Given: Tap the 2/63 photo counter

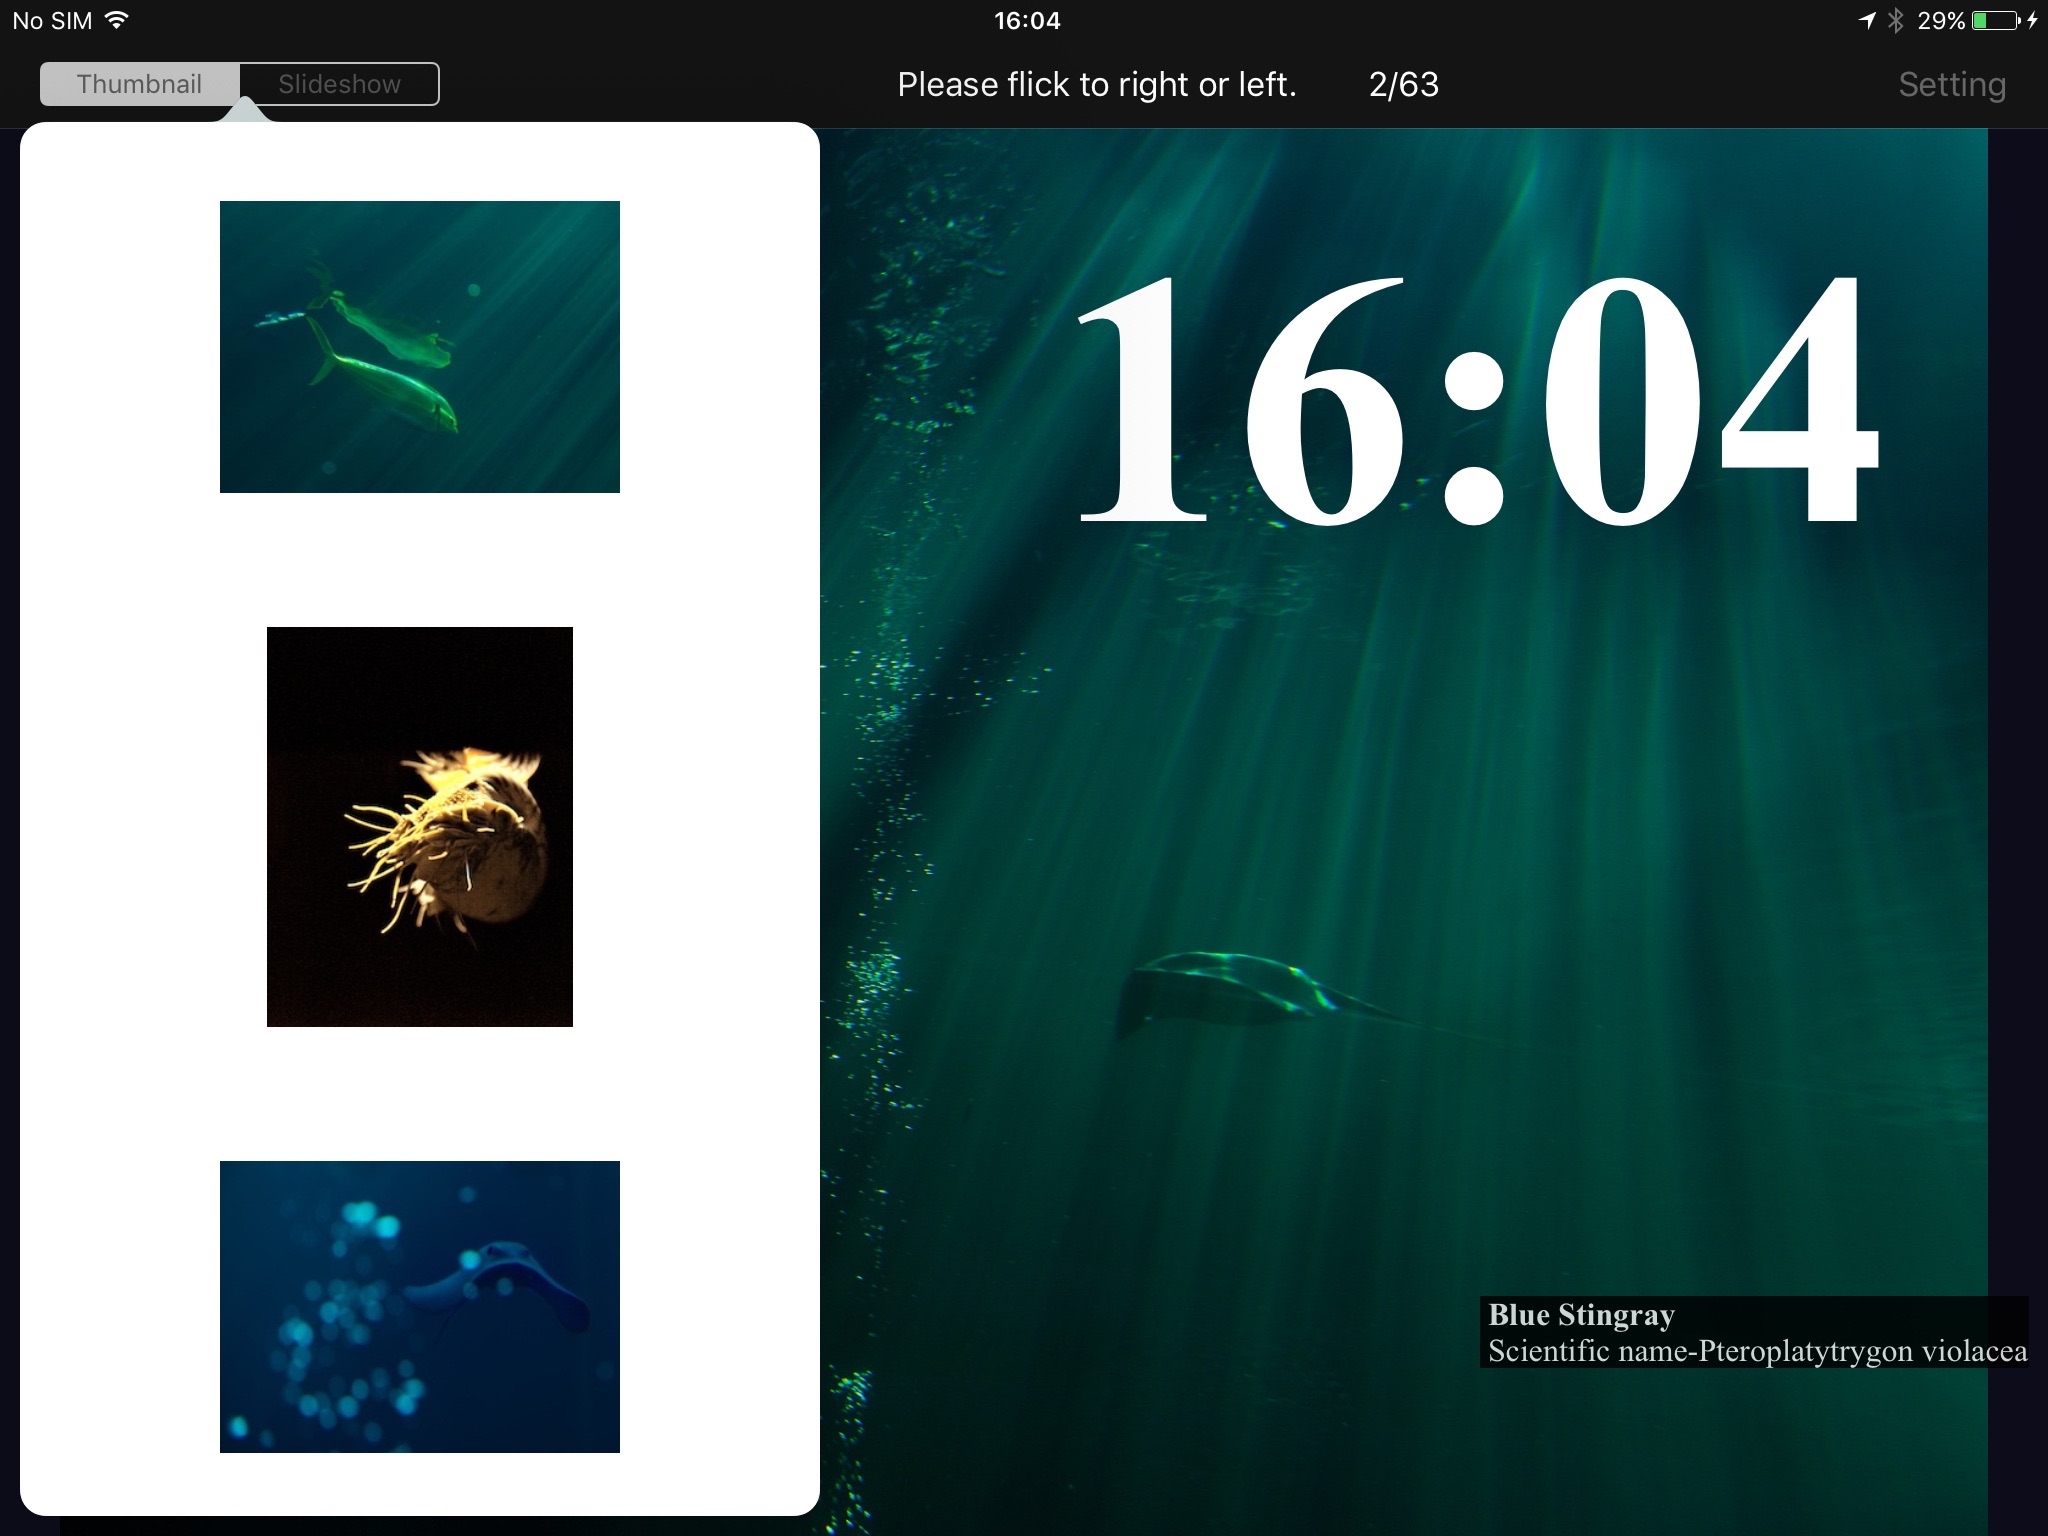Looking at the screenshot, I should click(1403, 84).
